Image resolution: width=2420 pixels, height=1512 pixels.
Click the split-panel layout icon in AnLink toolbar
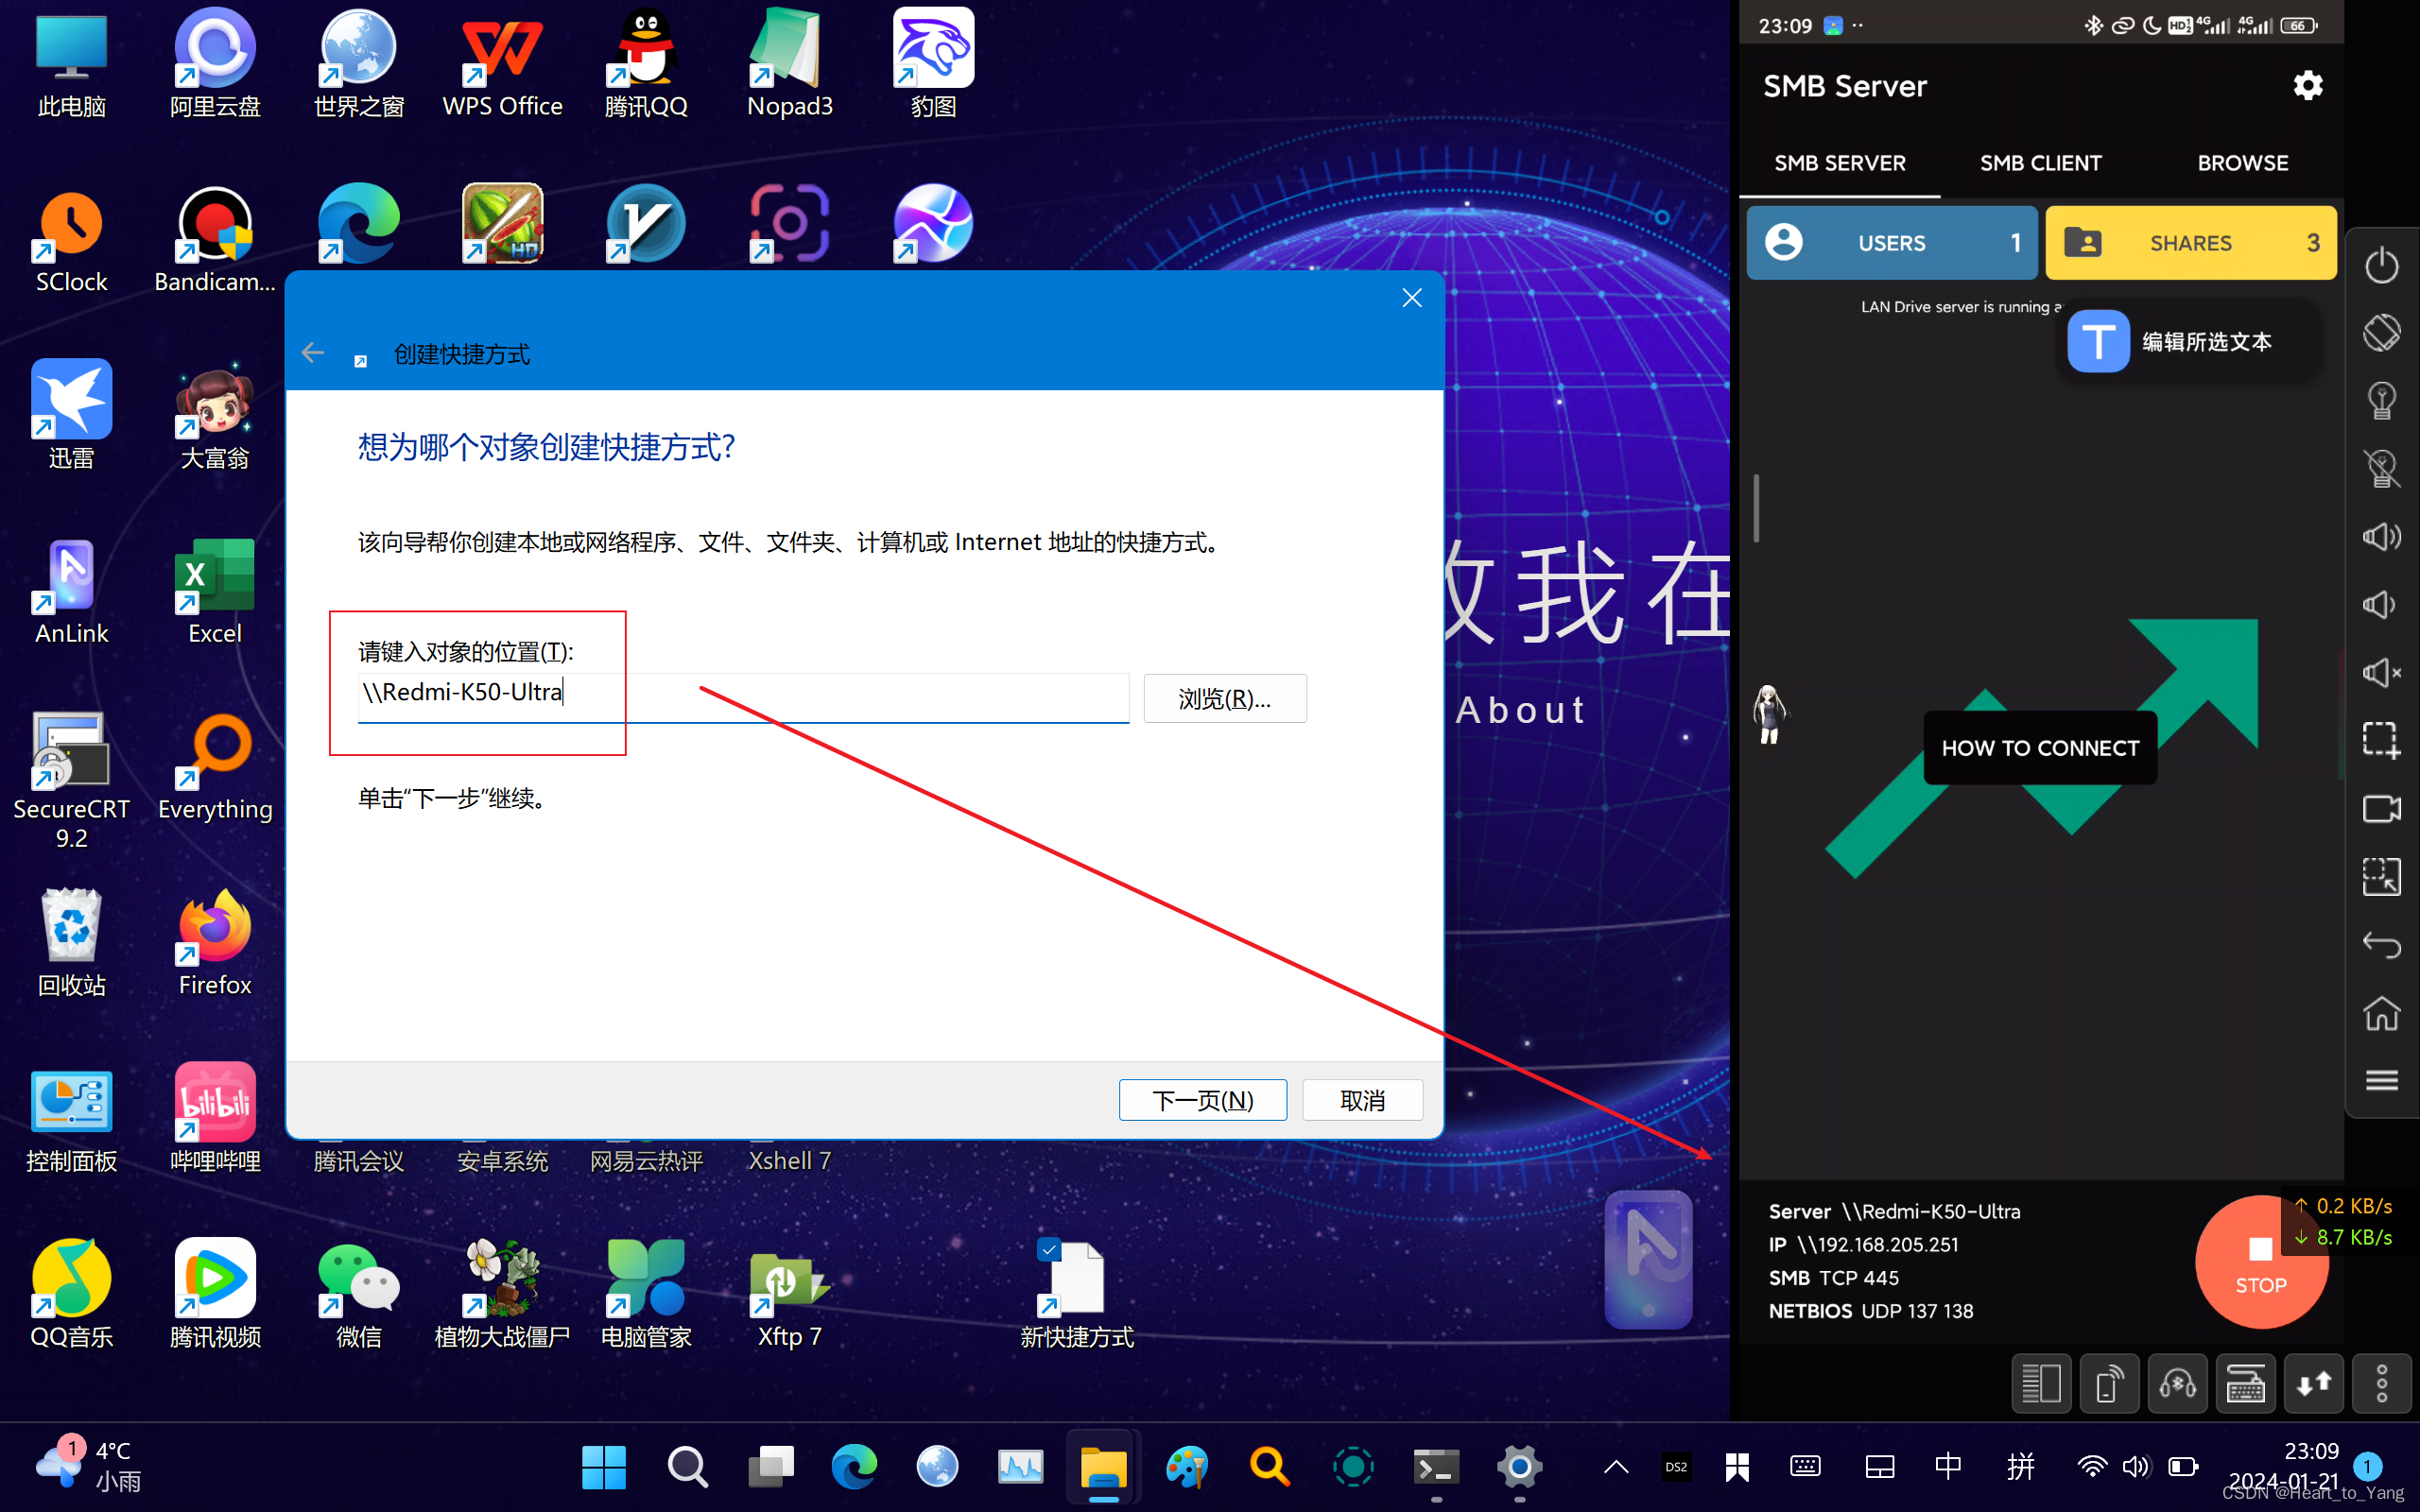[x=2041, y=1384]
